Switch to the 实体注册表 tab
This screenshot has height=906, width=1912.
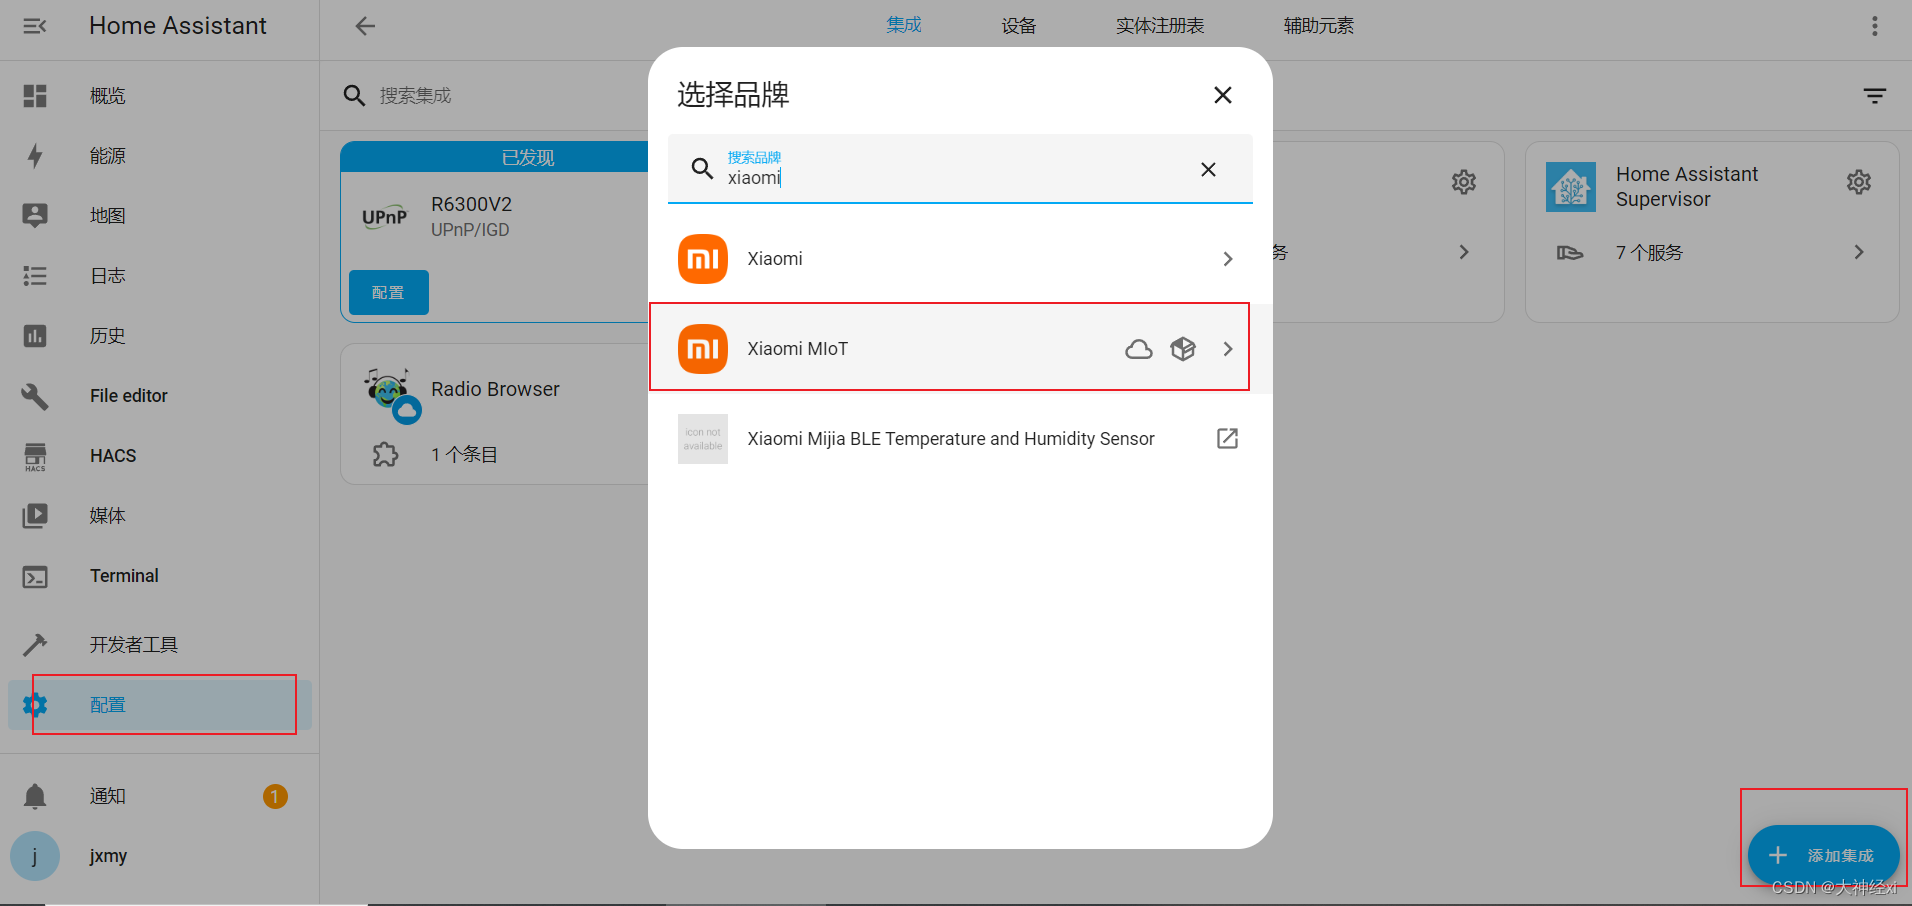(1160, 26)
